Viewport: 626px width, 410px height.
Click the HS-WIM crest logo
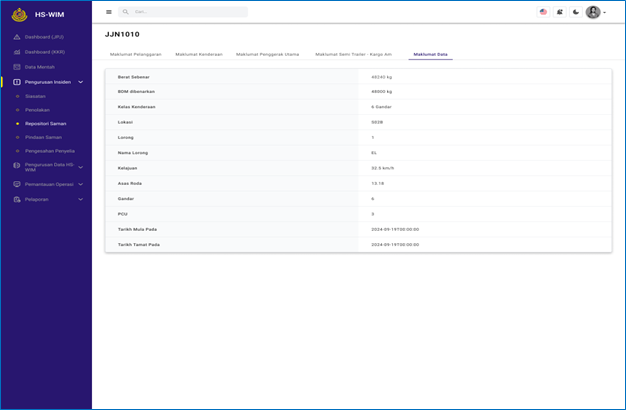(x=19, y=14)
